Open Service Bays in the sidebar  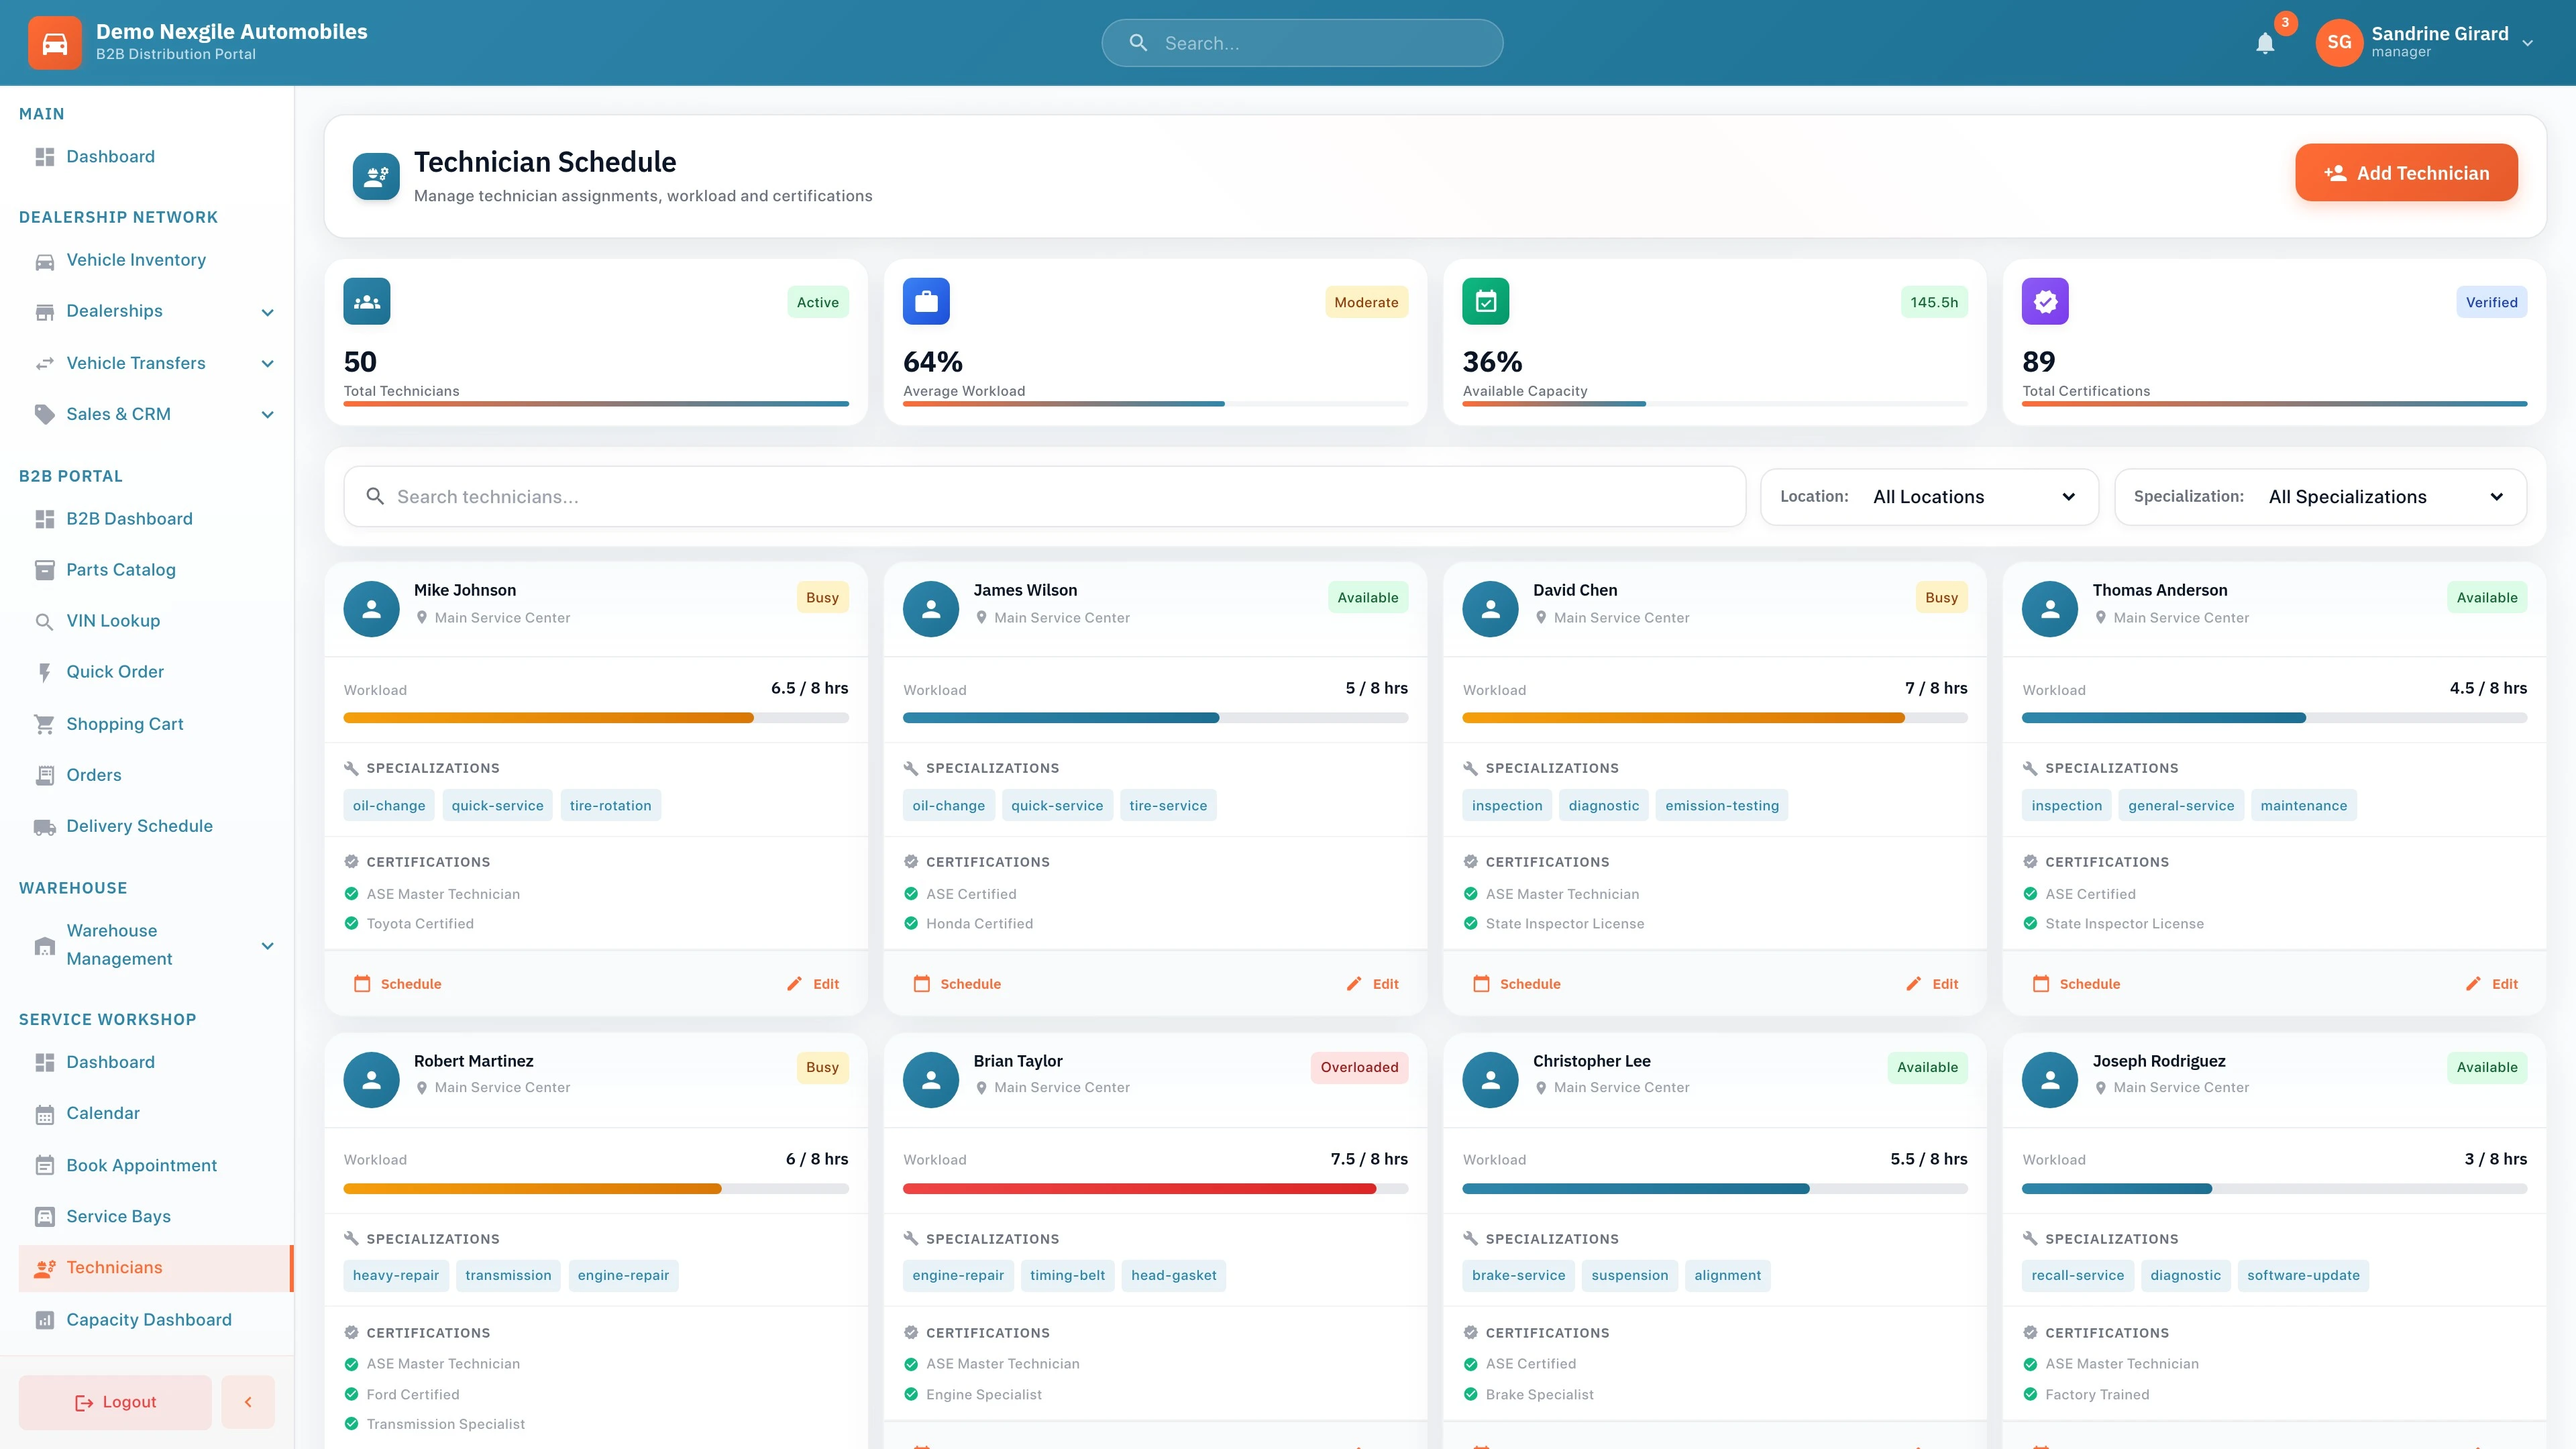point(118,1216)
